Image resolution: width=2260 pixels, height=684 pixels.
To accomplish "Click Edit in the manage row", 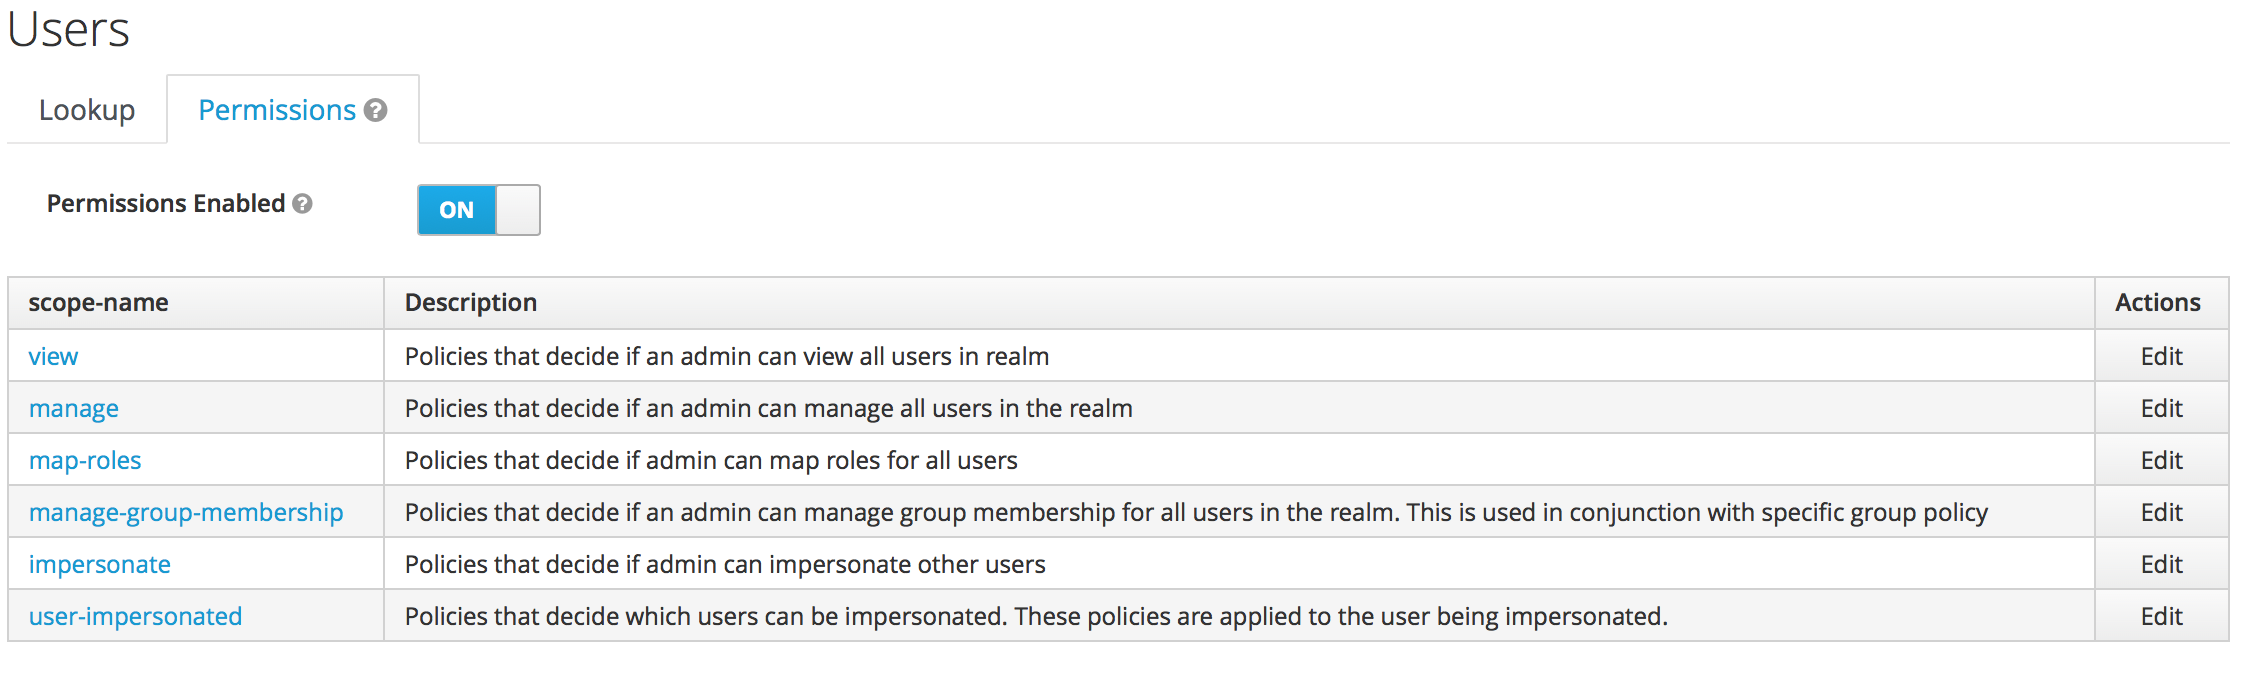I will (2161, 409).
